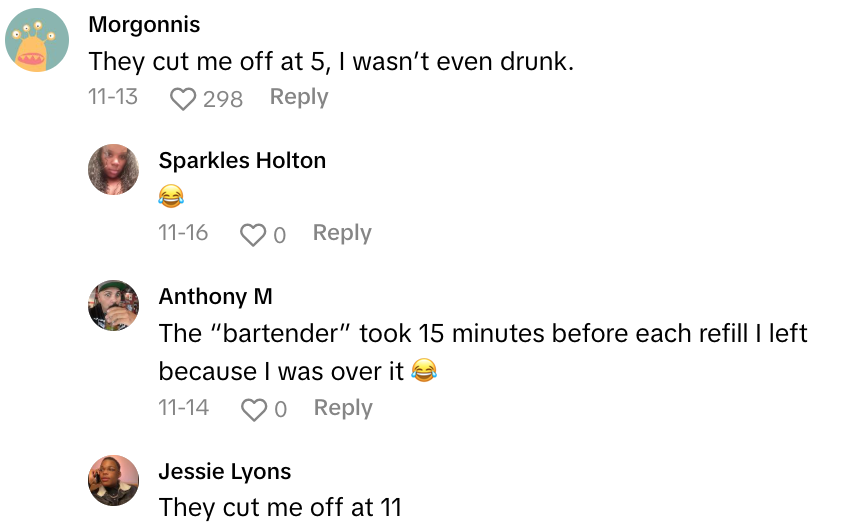Click the 298 like count
Screen dimensions: 844x530
point(223,98)
